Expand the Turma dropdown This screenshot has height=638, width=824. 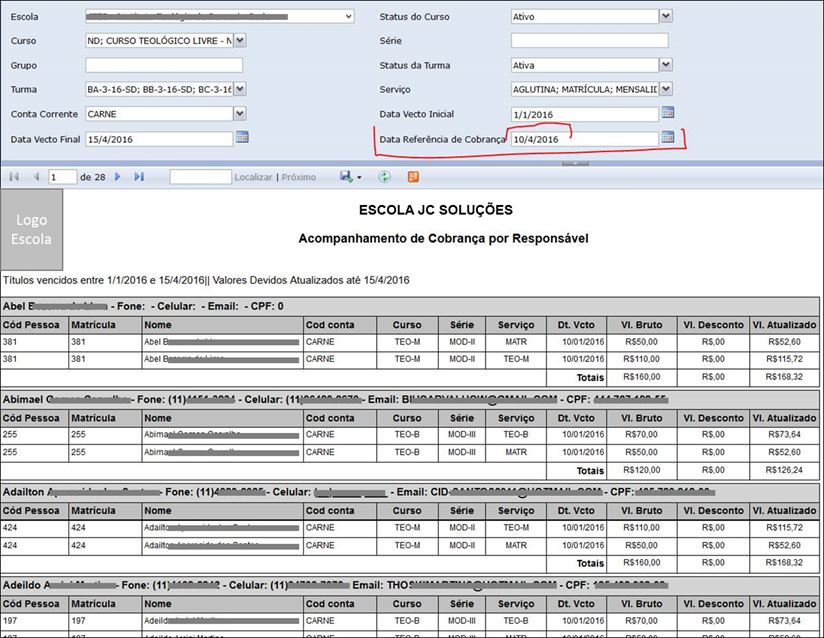point(240,89)
